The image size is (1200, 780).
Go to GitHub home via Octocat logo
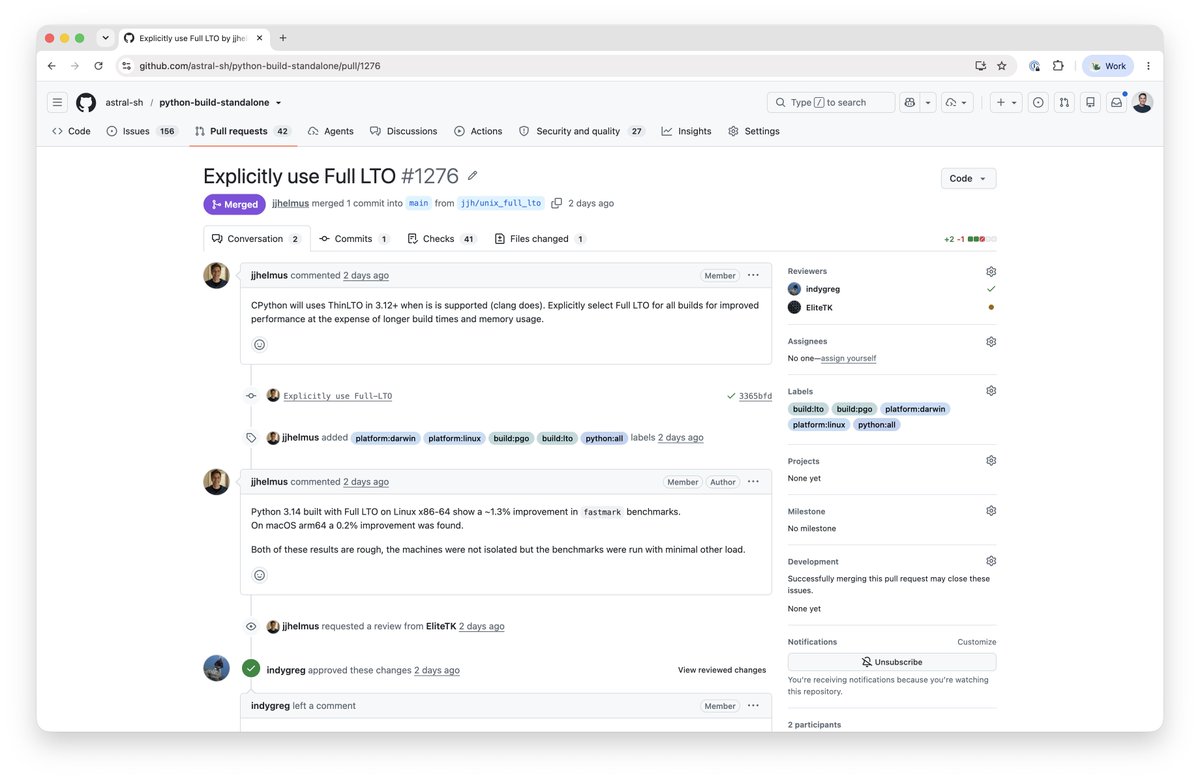86,102
